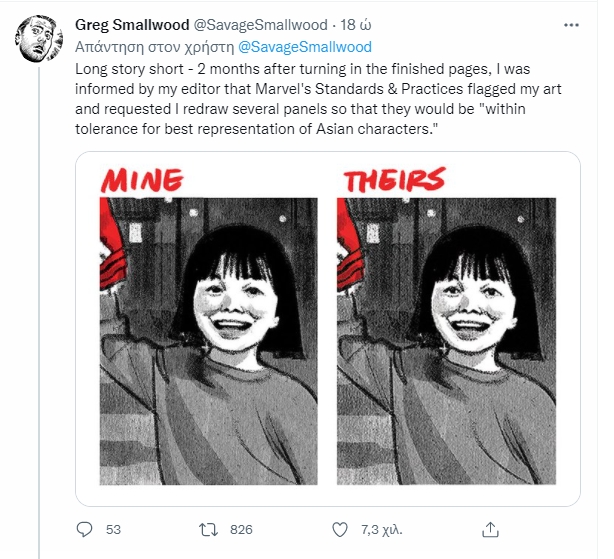
Task: Open the share upload icon menu
Action: (x=490, y=528)
